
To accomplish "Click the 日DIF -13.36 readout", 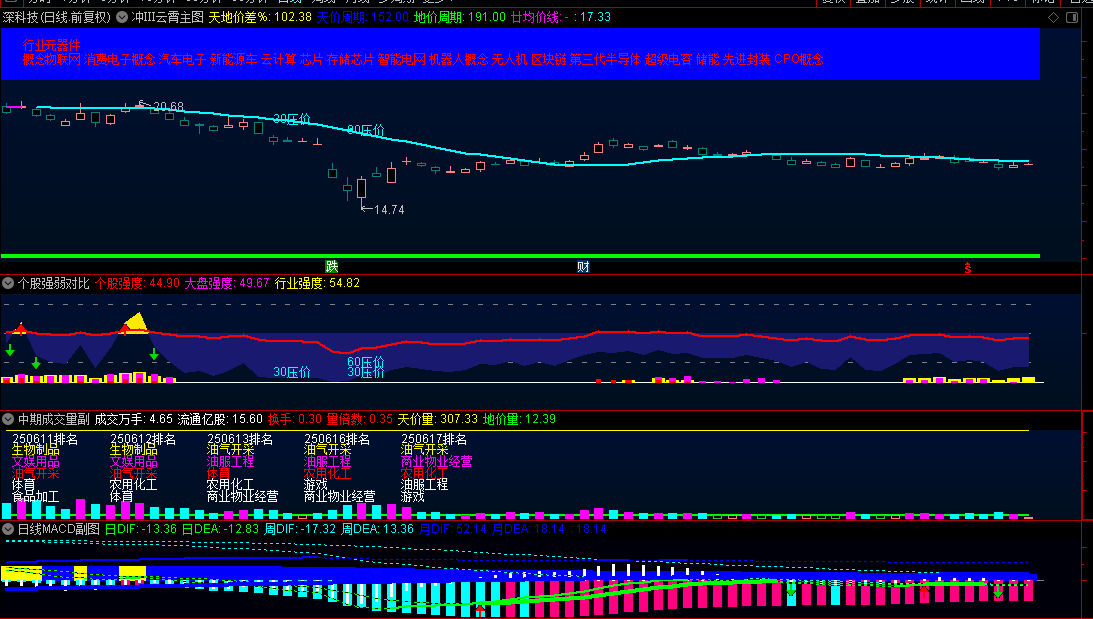I will pyautogui.click(x=142, y=529).
